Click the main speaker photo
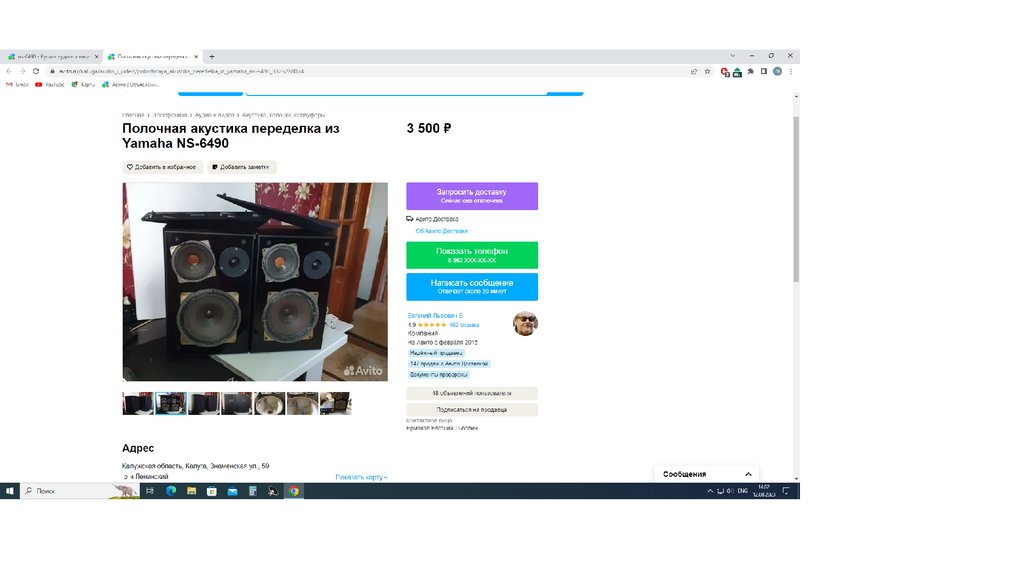This screenshot has height=576, width=1024. 255,281
